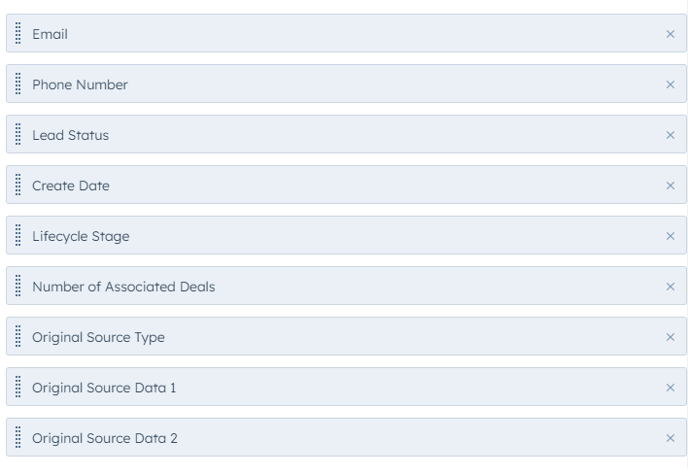The image size is (688, 474).
Task: Click the Phone Number drag handle icon
Action: point(18,84)
